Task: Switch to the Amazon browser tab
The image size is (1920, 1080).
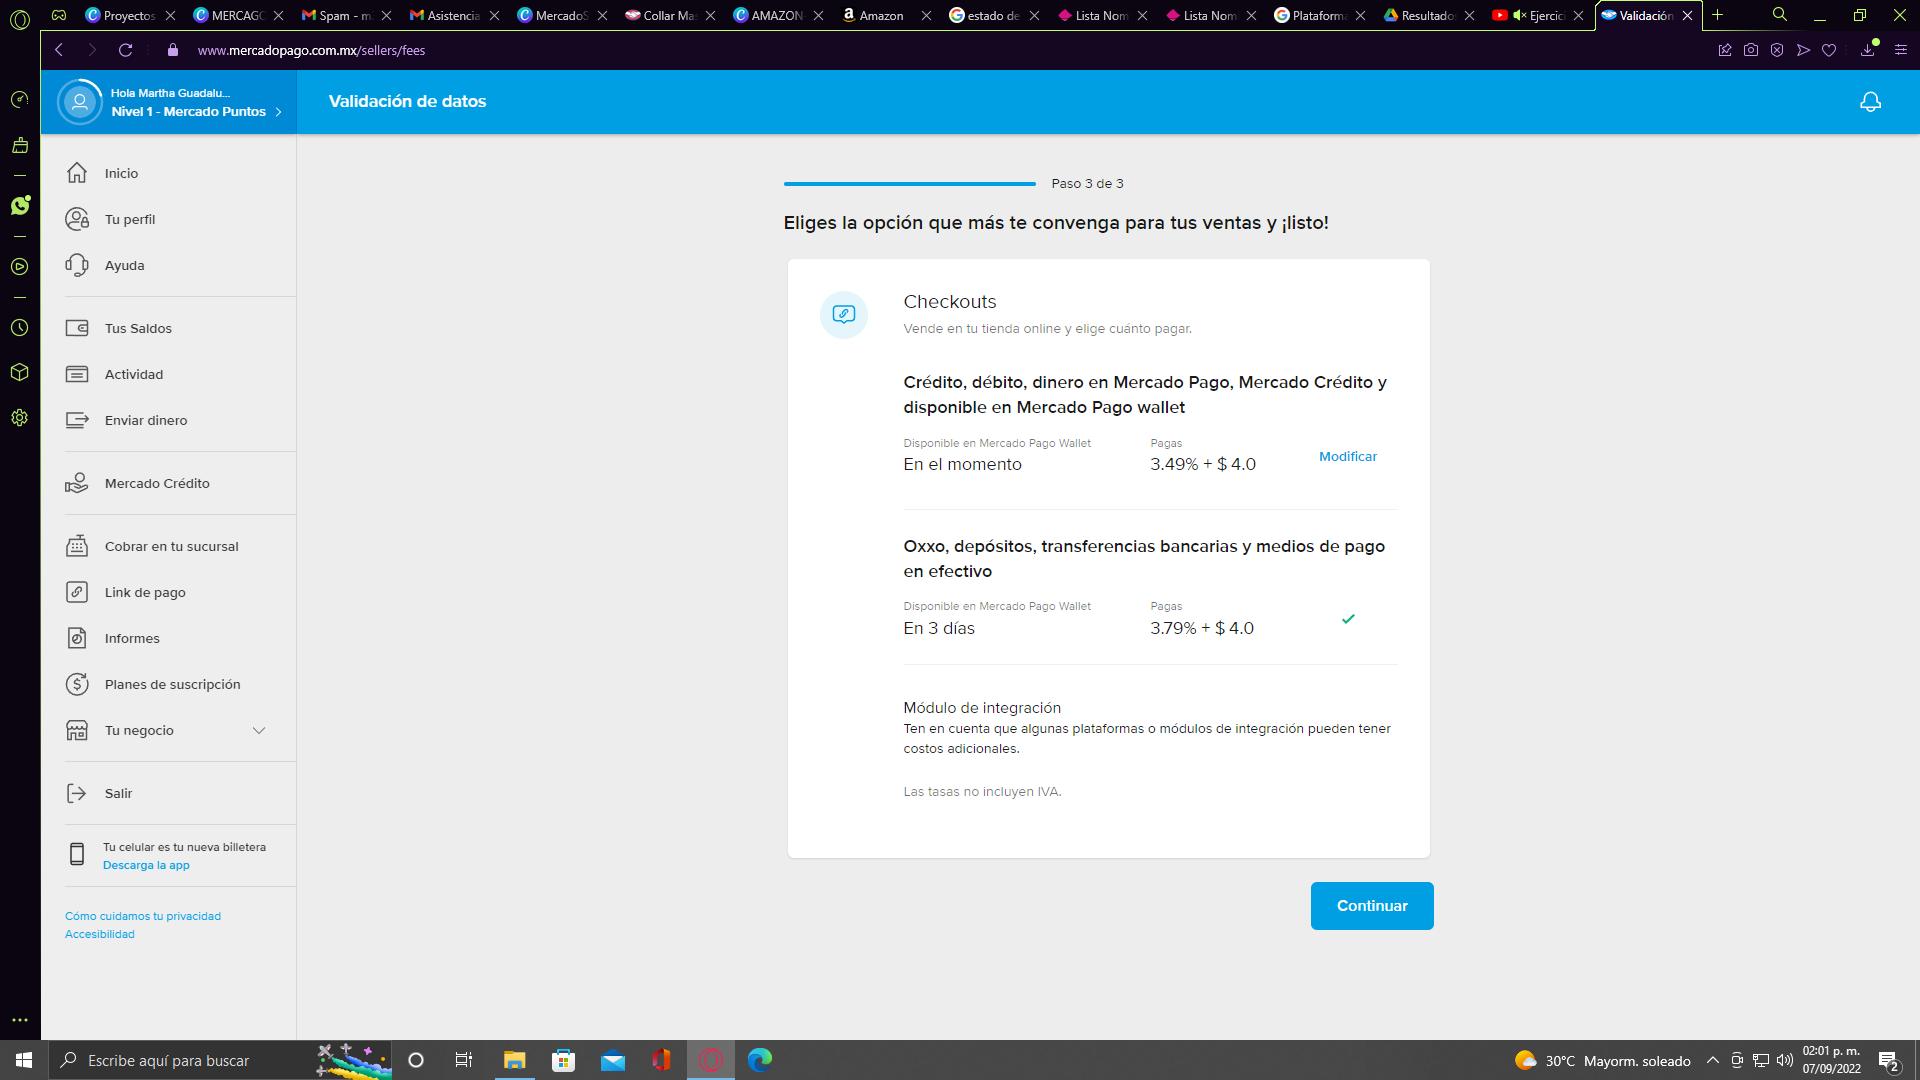Action: (881, 15)
